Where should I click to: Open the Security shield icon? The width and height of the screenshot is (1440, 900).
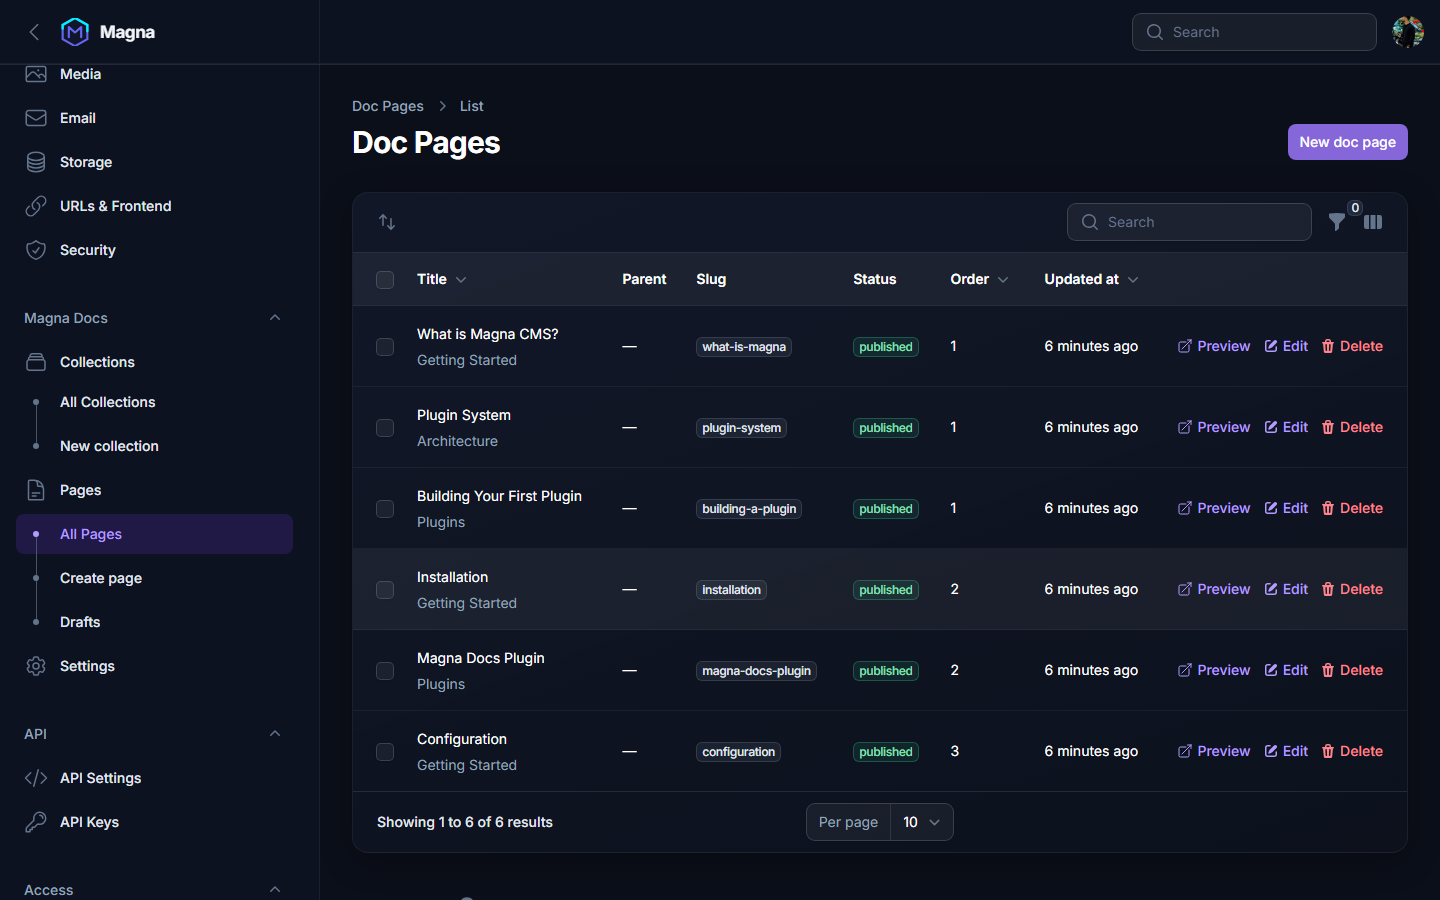pyautogui.click(x=36, y=250)
